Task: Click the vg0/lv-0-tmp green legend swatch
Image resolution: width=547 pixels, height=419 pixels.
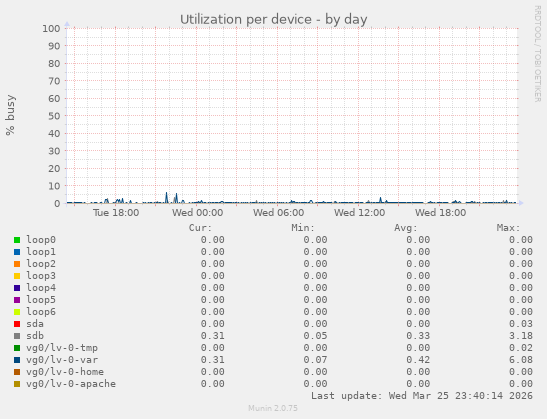Action: pos(17,348)
